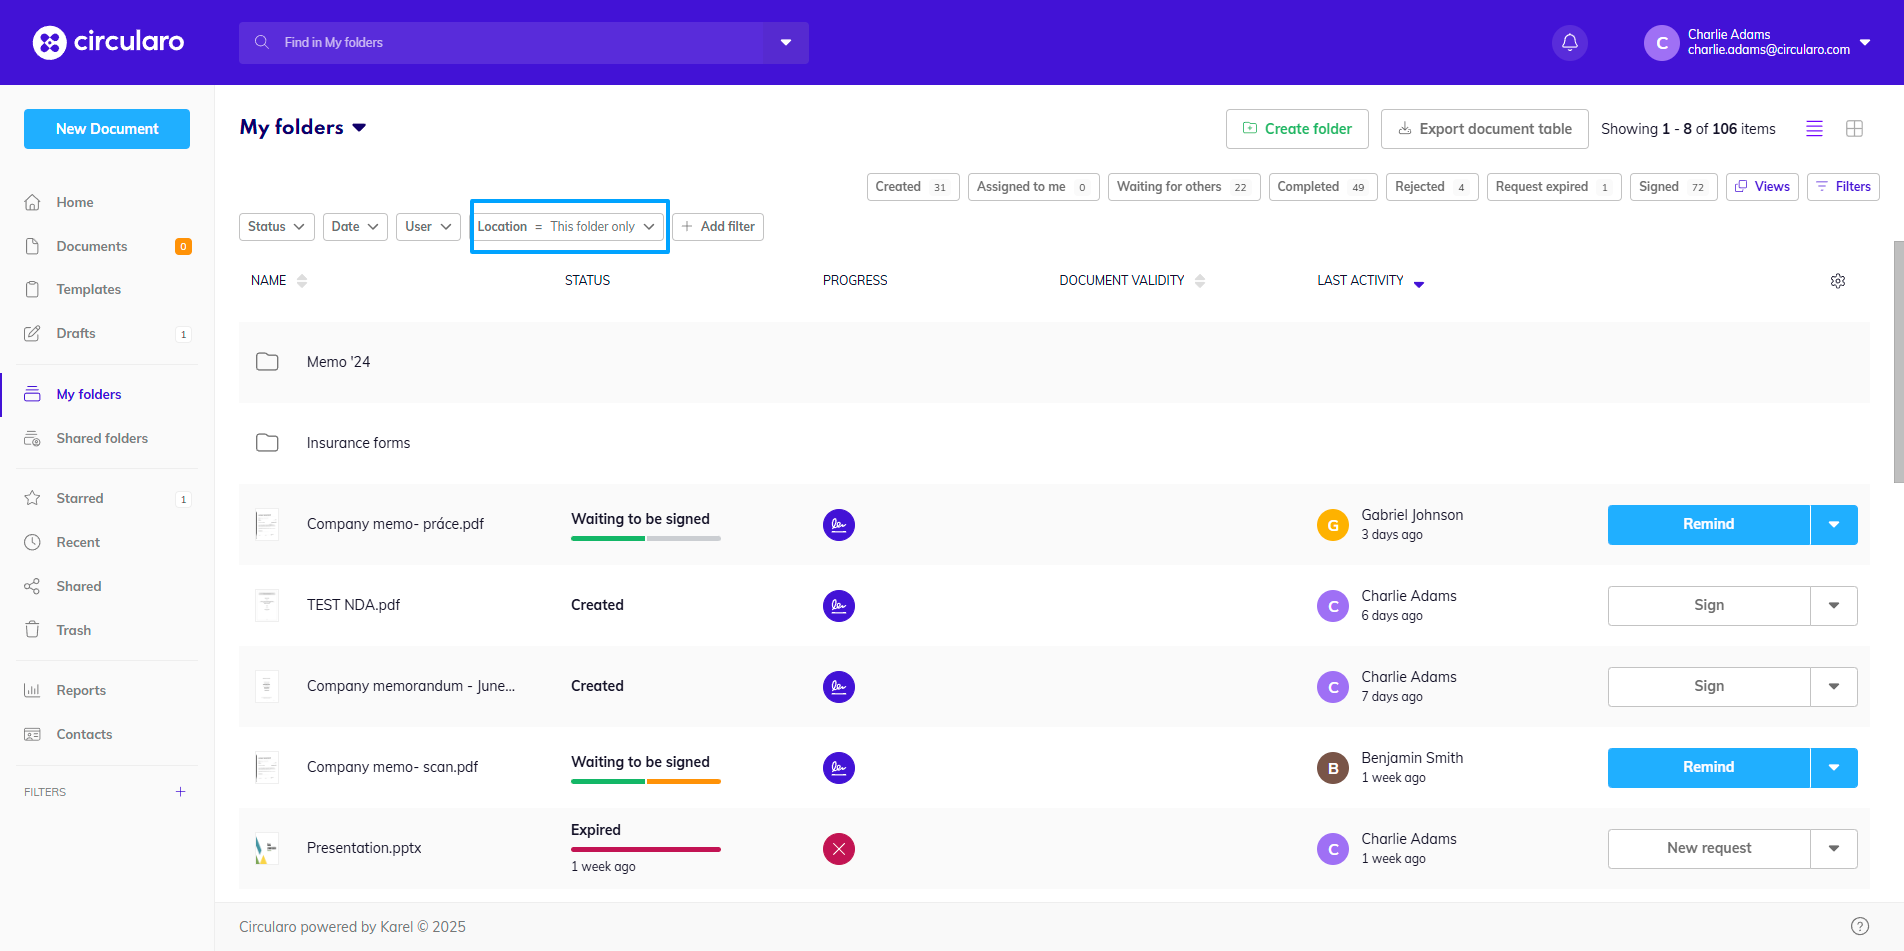Open the Memo '24 folder
Image resolution: width=1904 pixels, height=951 pixels.
coord(338,362)
